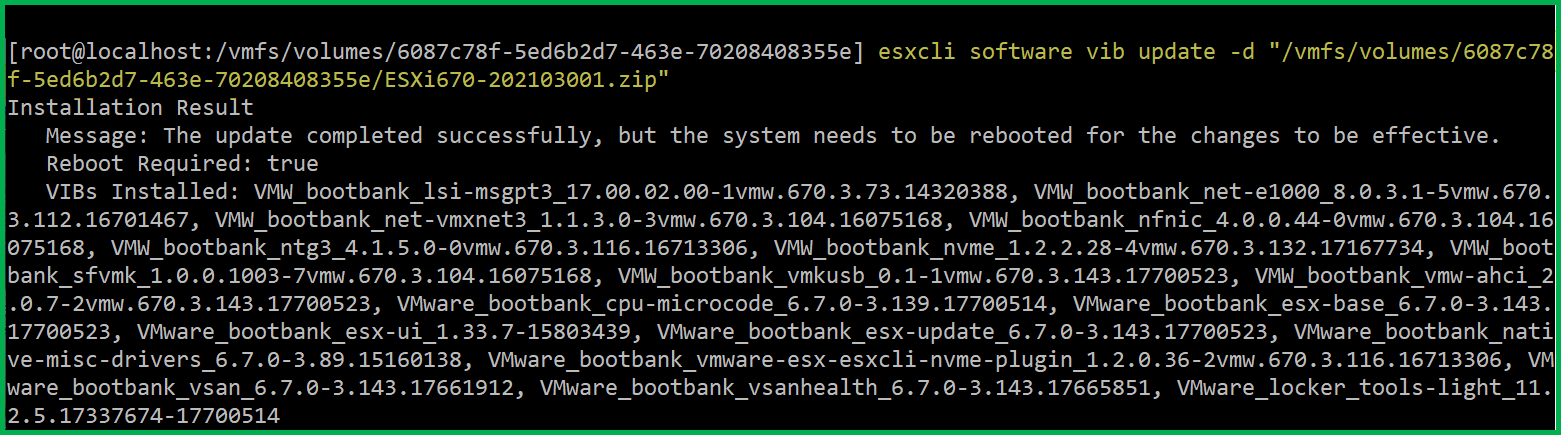Click the esxcli command word
Screen dimensions: 1561x435
tap(917, 52)
